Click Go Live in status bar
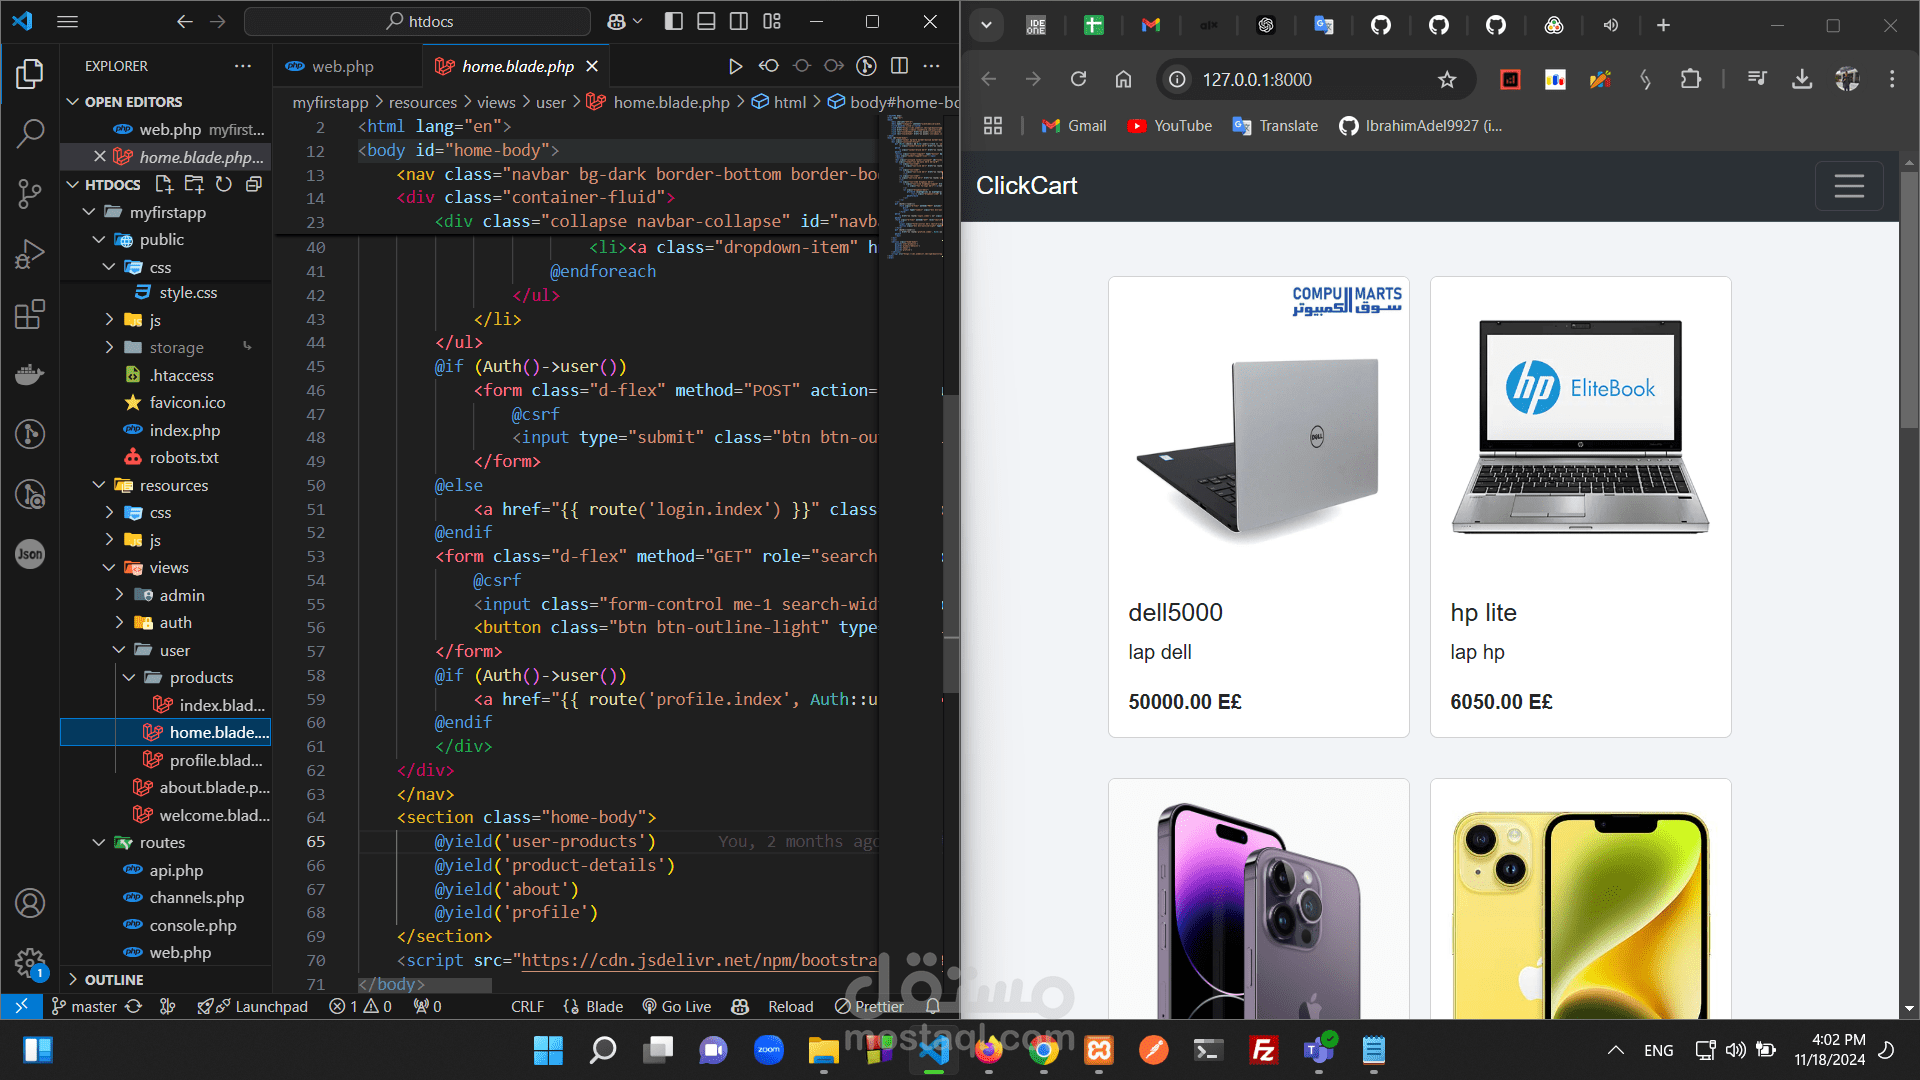1920x1080 pixels. click(x=677, y=1007)
